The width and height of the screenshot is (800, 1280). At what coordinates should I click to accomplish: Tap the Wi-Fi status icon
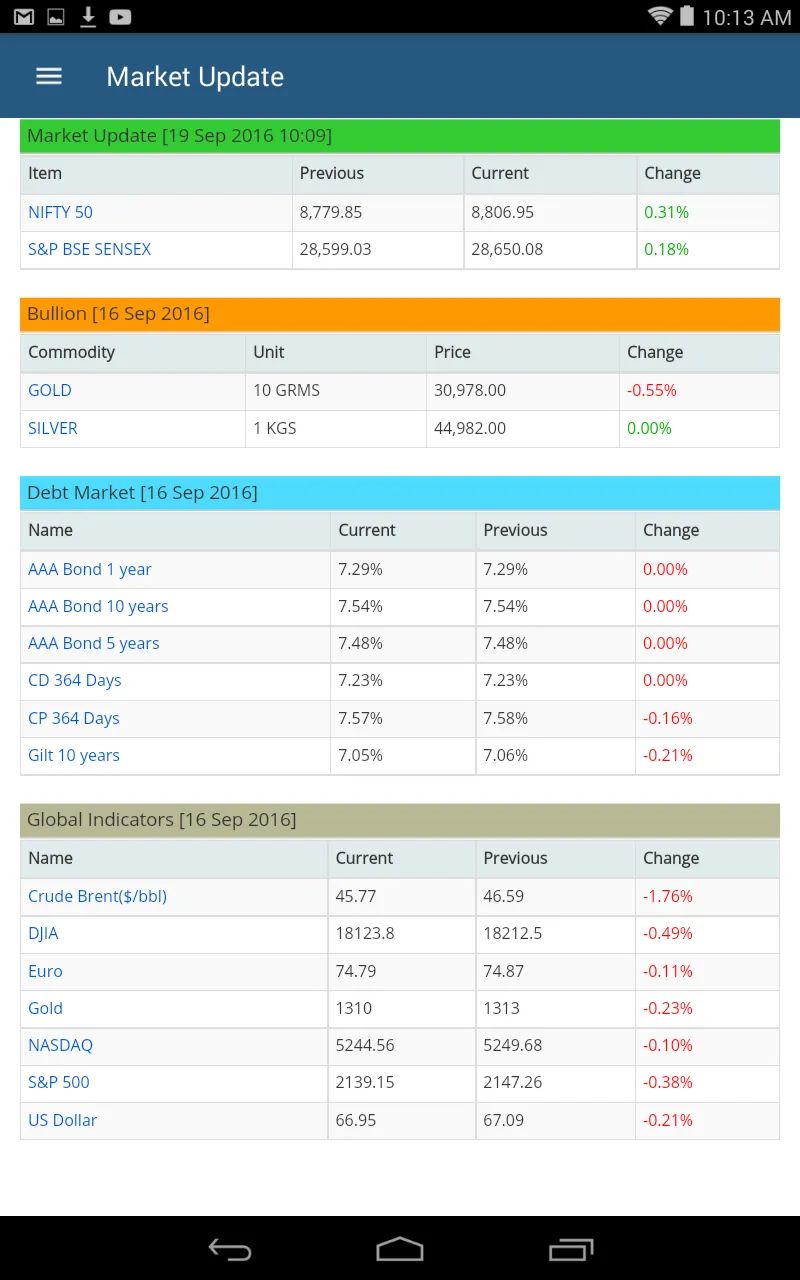(x=660, y=16)
